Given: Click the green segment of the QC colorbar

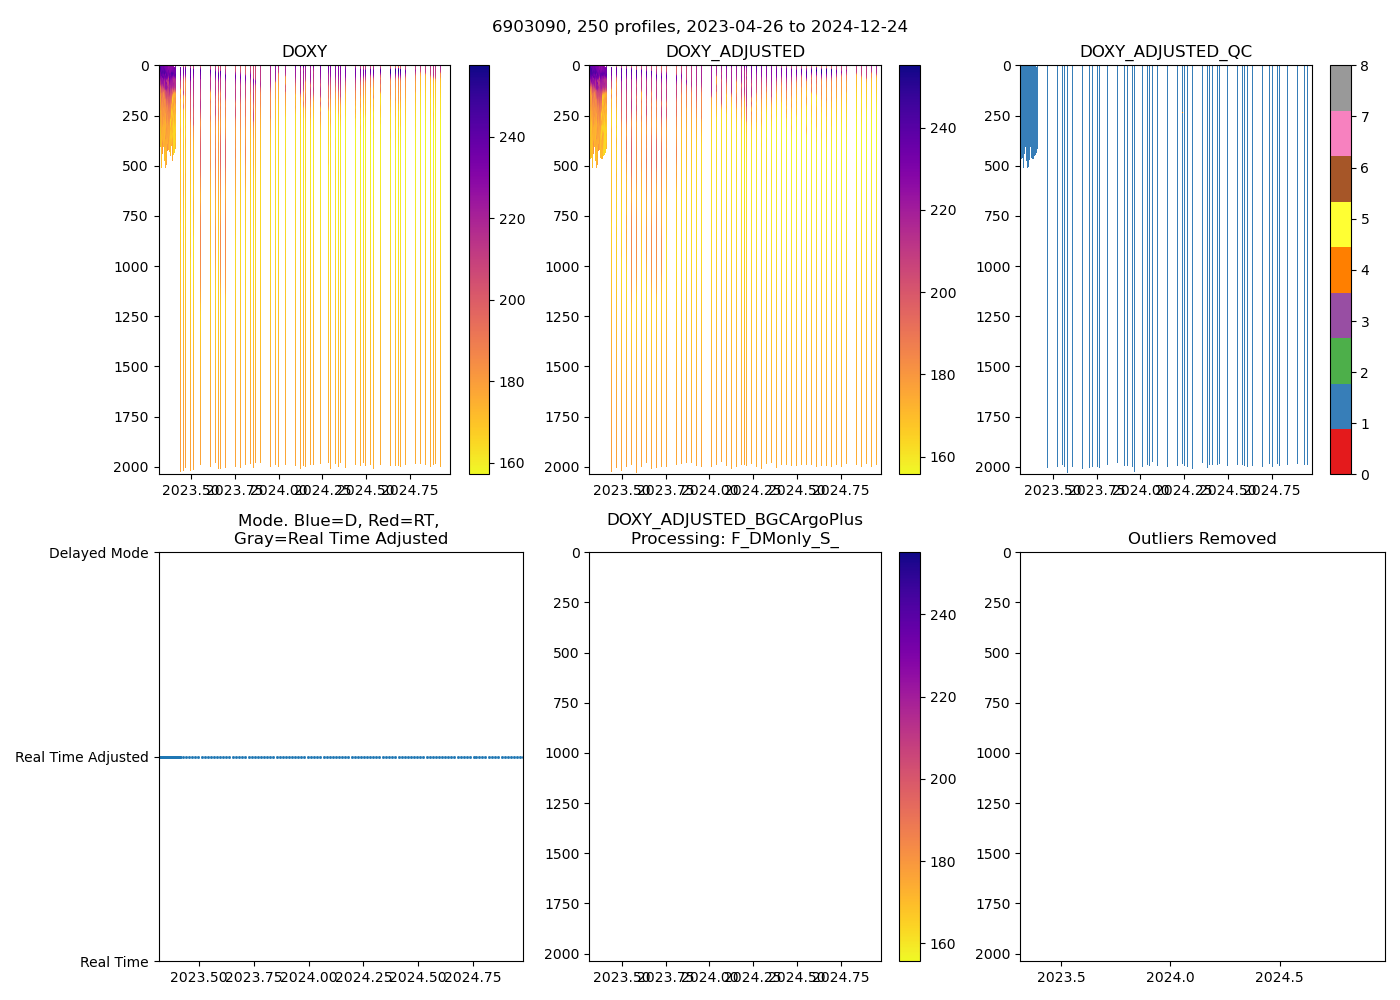Looking at the screenshot, I should coord(1340,361).
